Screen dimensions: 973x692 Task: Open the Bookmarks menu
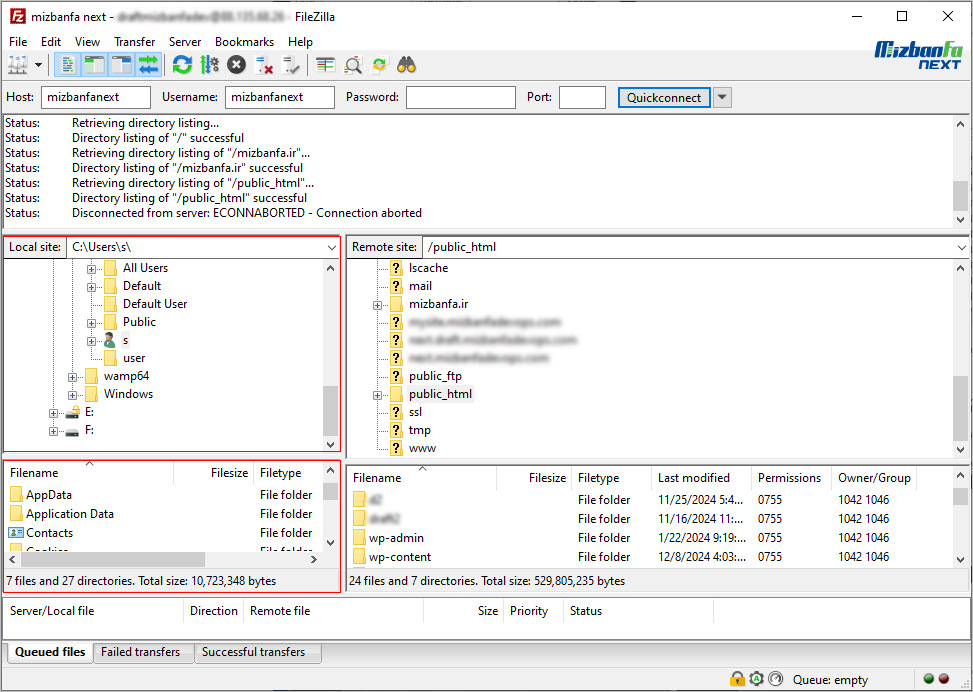click(244, 42)
